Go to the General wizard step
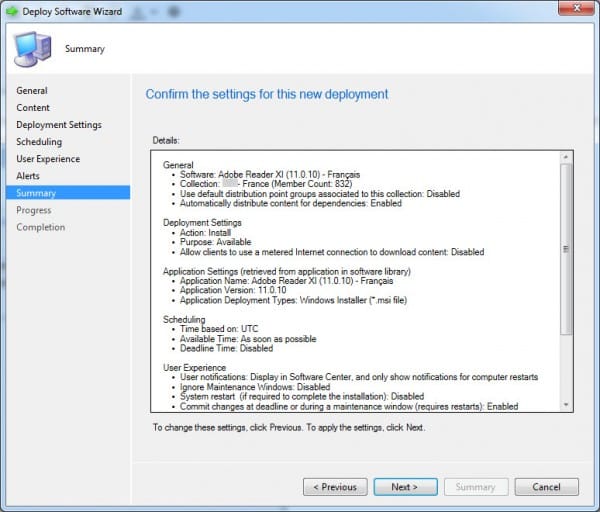The image size is (600, 512). [32, 91]
